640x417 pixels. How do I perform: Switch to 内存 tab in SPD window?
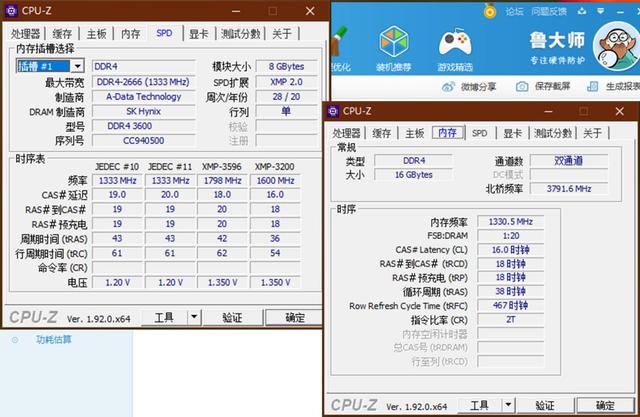tap(131, 34)
